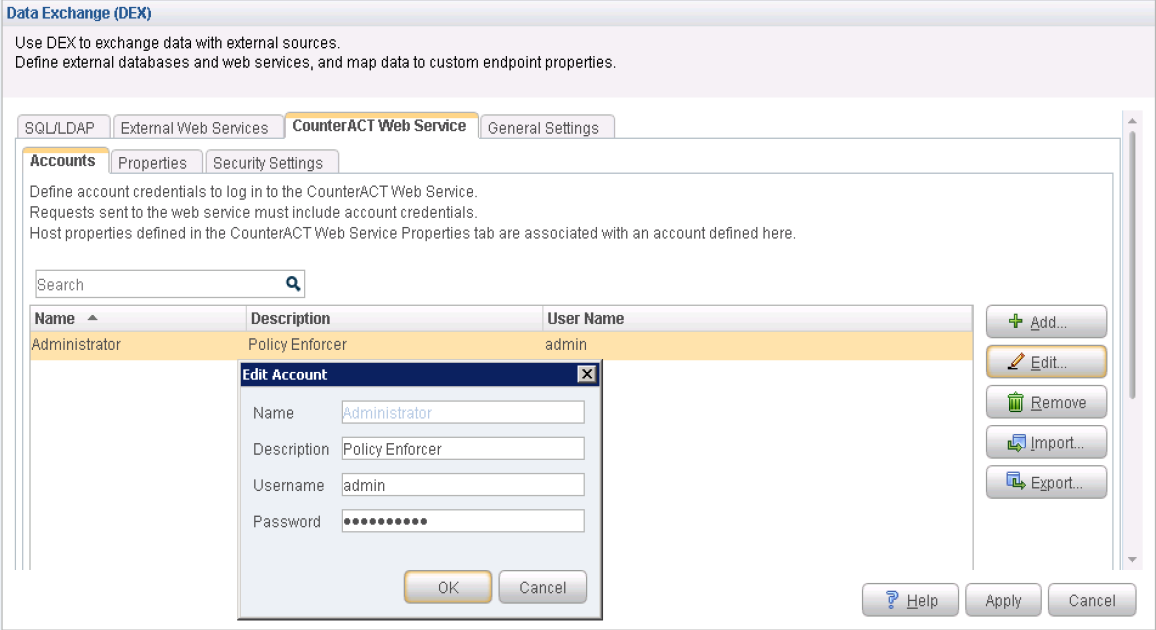The height and width of the screenshot is (630, 1156).
Task: Open the SQL/LDAP tab
Action: (x=63, y=127)
